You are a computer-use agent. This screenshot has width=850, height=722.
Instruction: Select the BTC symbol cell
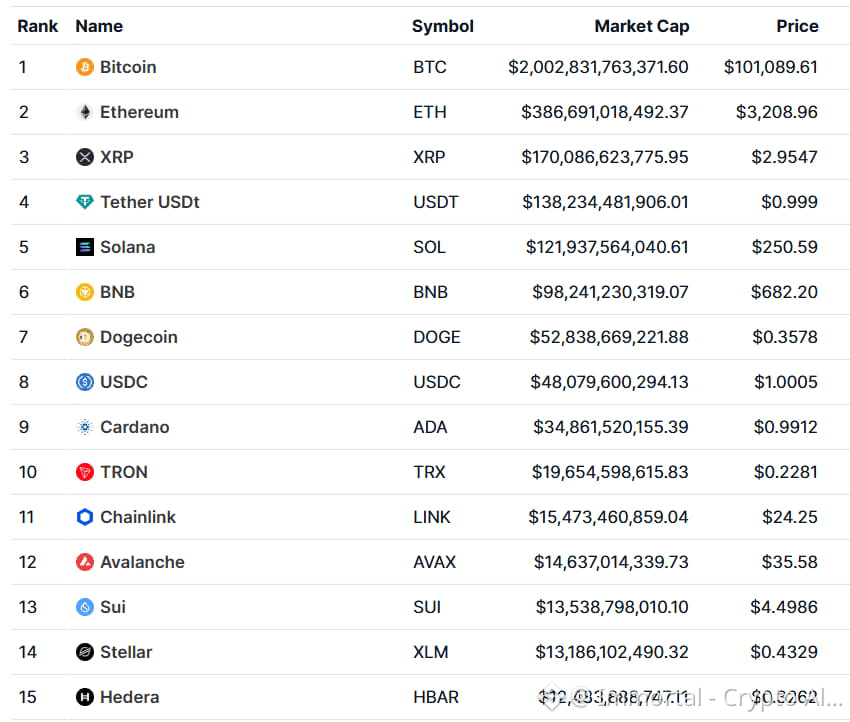pos(430,67)
